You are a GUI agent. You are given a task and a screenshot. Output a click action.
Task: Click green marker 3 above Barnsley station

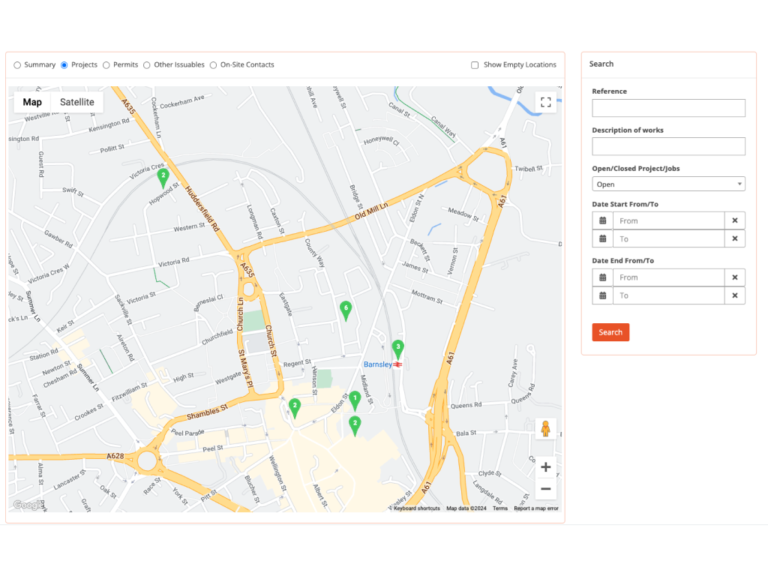398,349
